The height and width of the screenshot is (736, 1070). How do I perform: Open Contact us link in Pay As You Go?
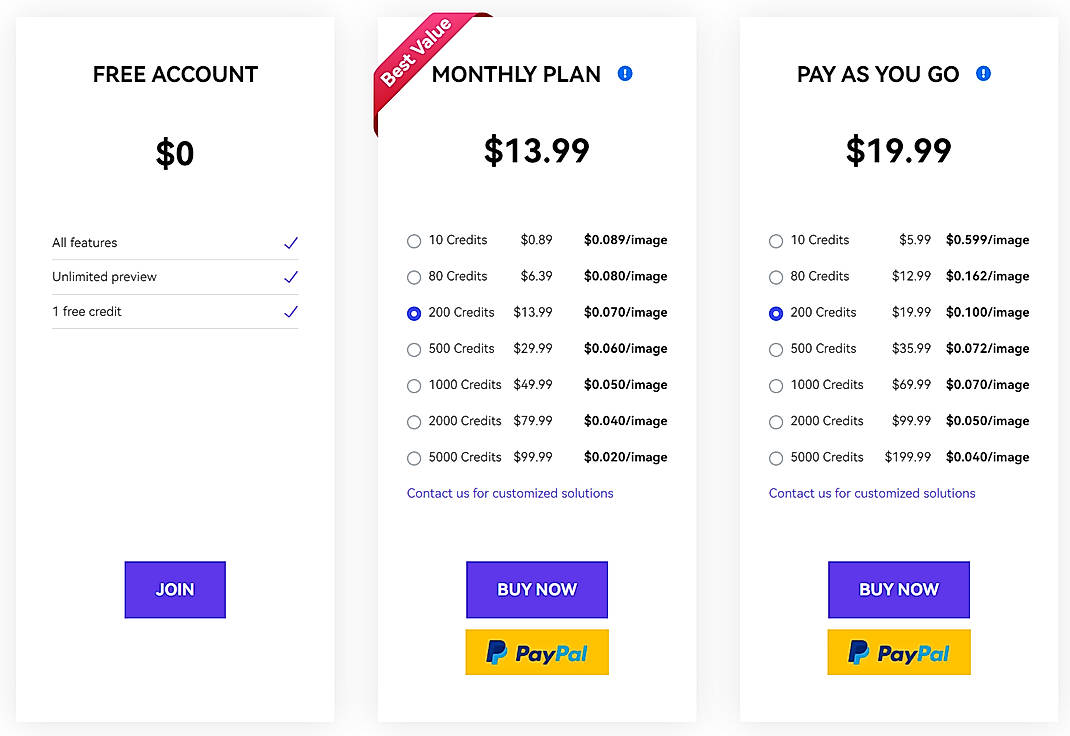871,493
